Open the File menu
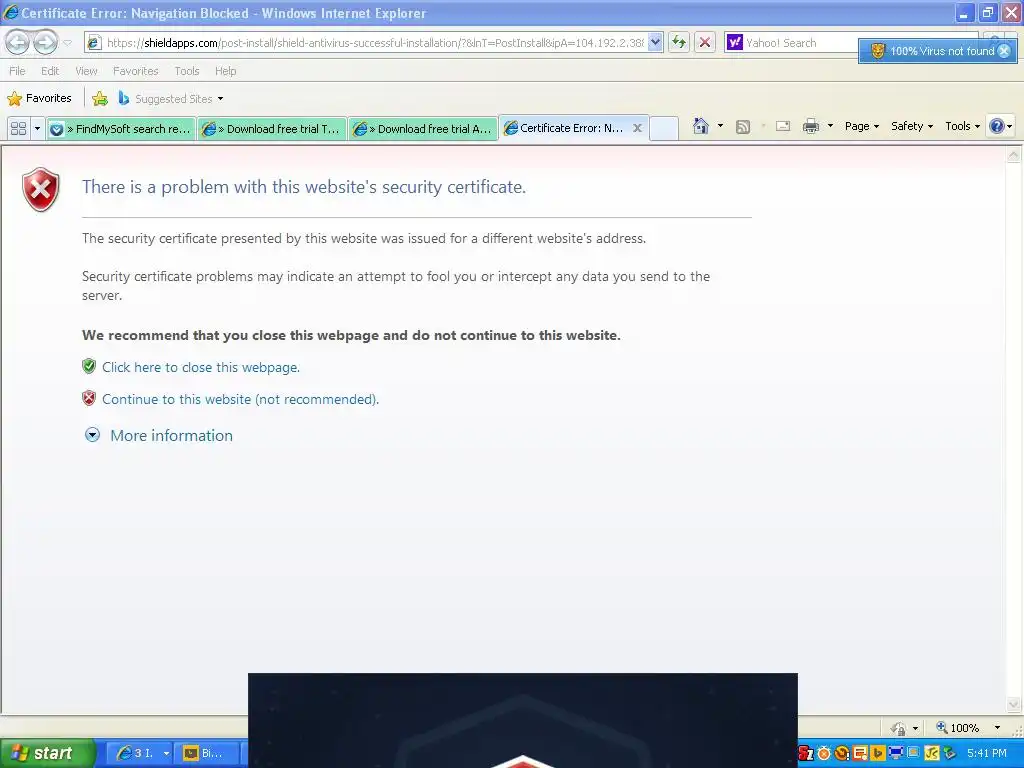Viewport: 1024px width, 768px height. click(x=17, y=71)
